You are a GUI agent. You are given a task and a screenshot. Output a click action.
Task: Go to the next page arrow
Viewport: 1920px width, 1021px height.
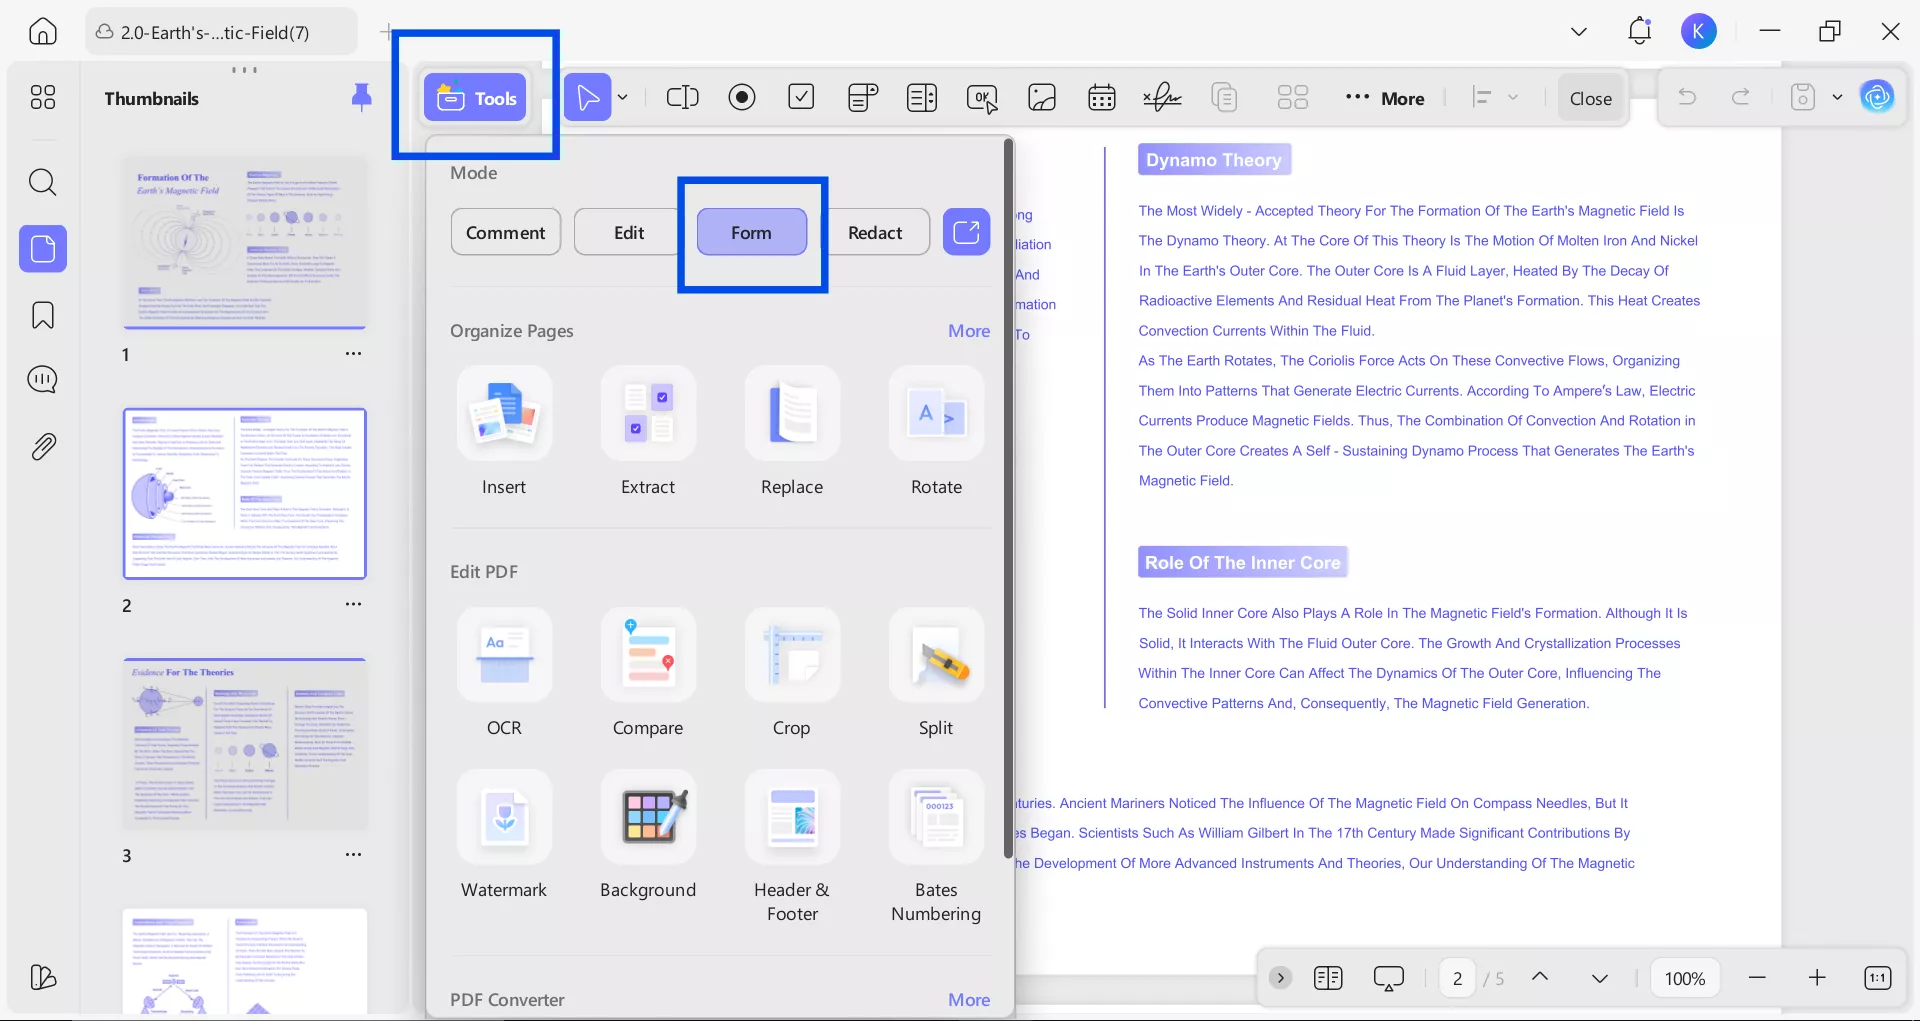(x=1600, y=978)
